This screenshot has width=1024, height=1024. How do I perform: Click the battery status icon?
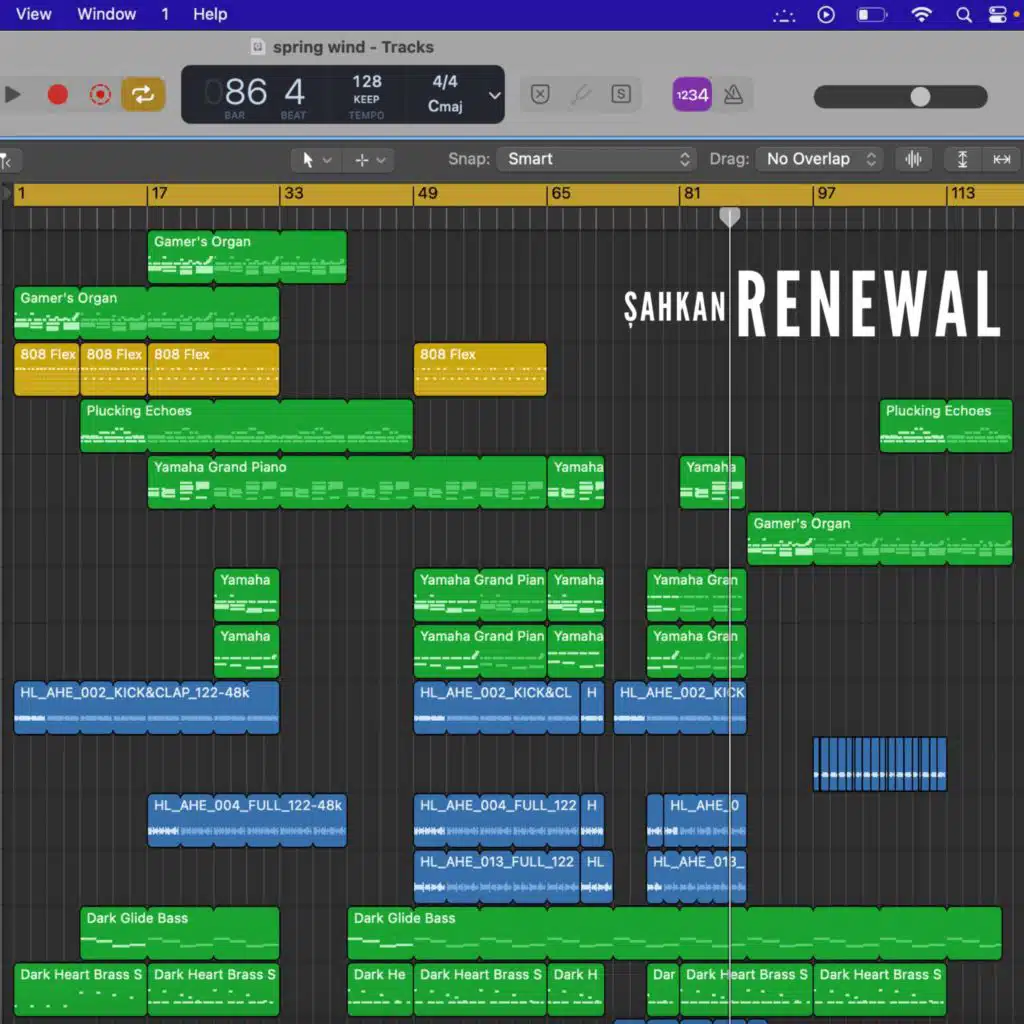point(871,14)
